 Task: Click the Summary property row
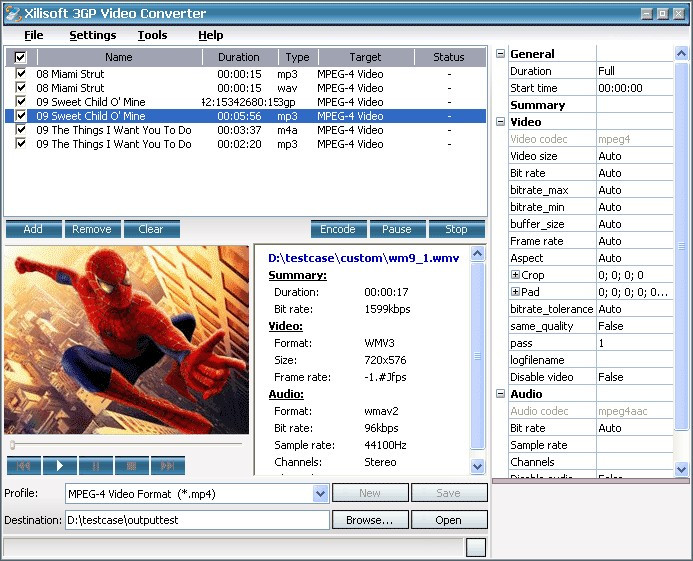coord(591,105)
